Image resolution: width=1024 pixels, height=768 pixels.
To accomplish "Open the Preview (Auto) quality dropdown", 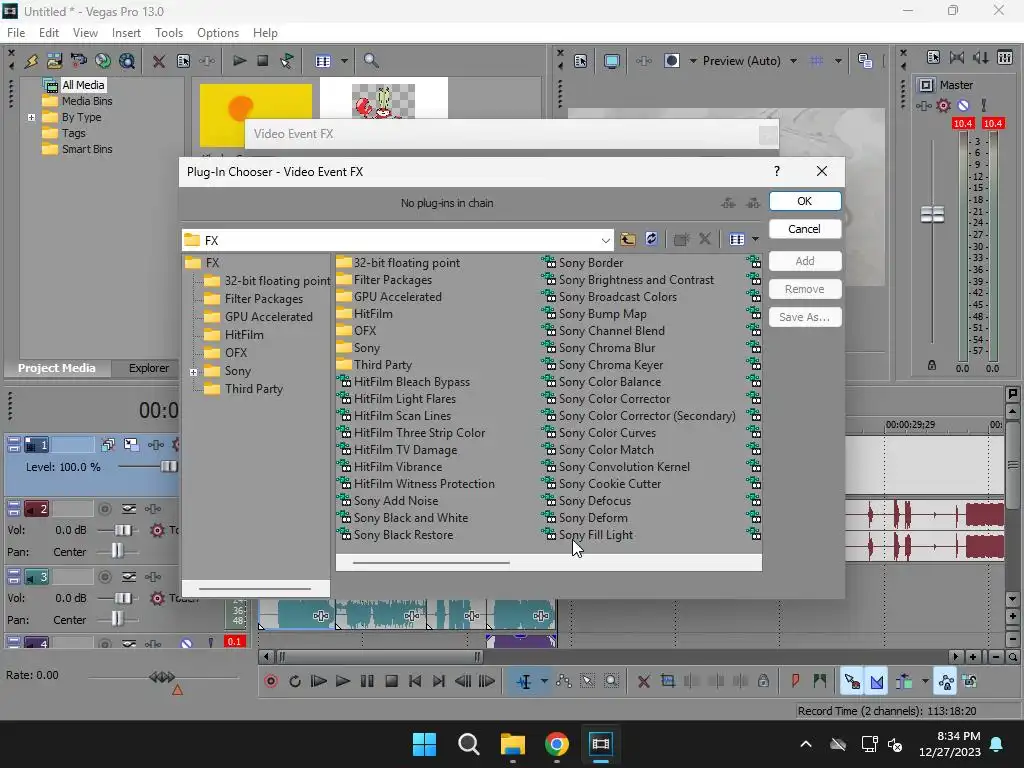I will click(793, 61).
